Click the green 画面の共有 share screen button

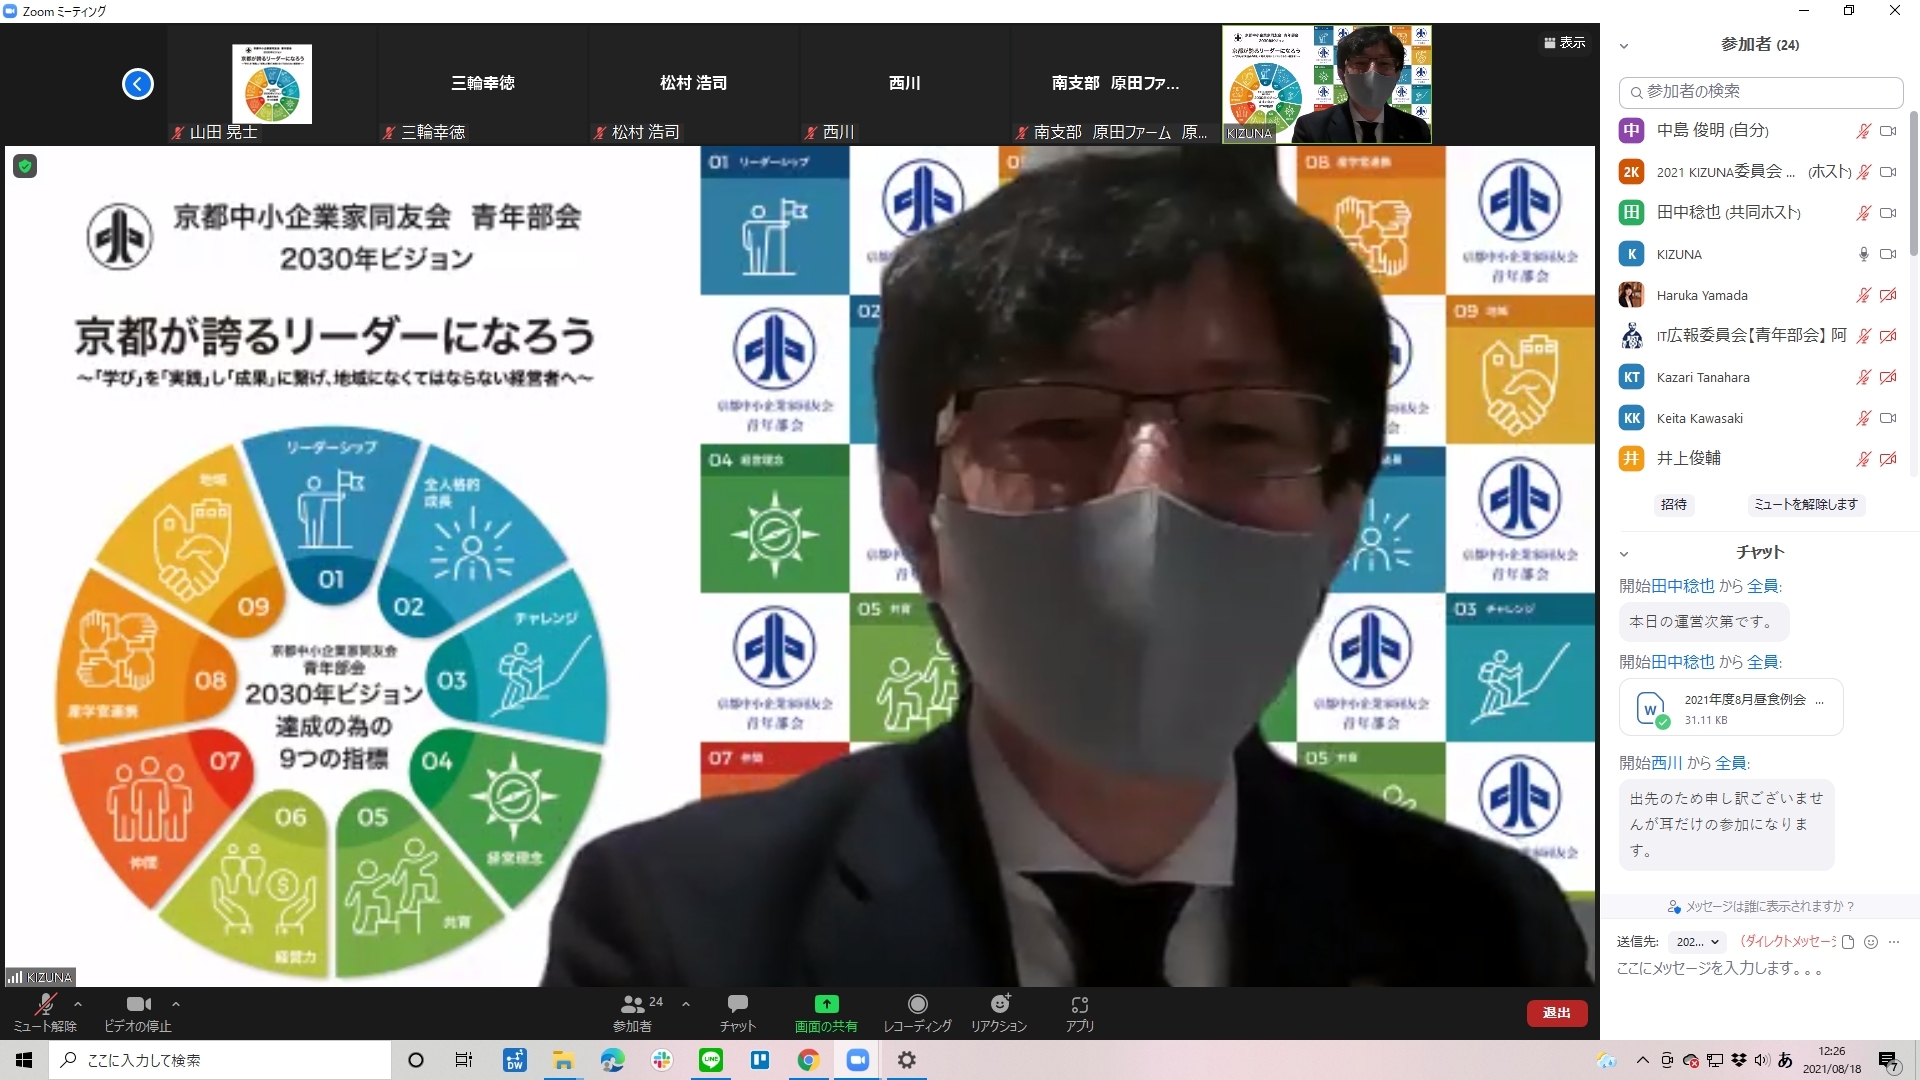click(x=826, y=1012)
